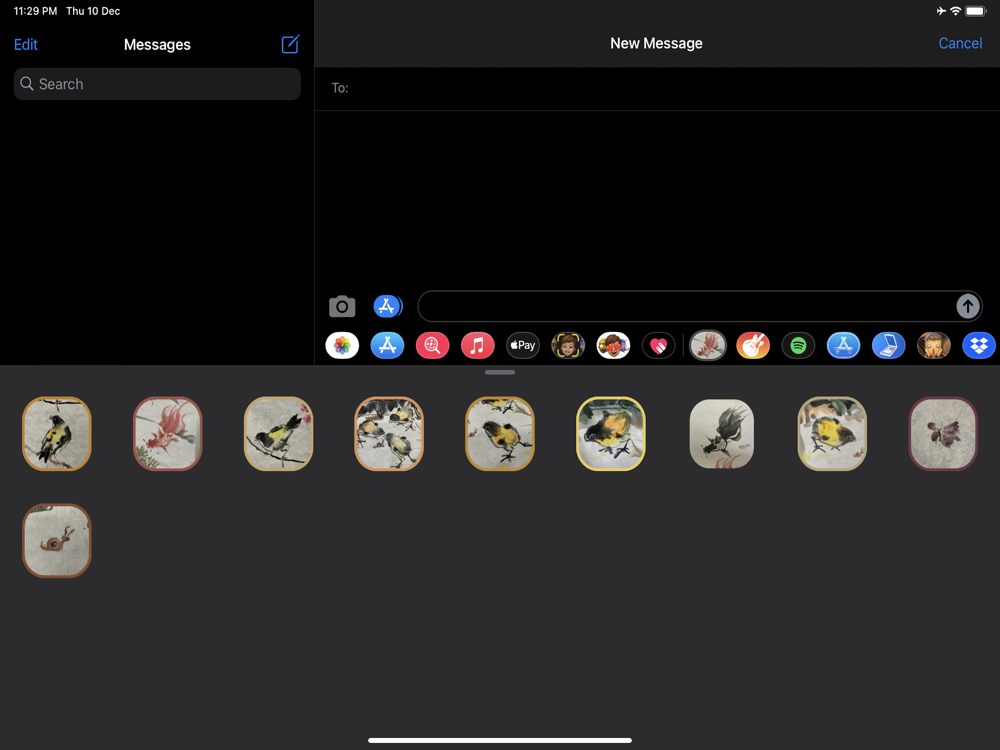The image size is (1000, 750).
Task: Select the snail painting sticker
Action: (57, 541)
